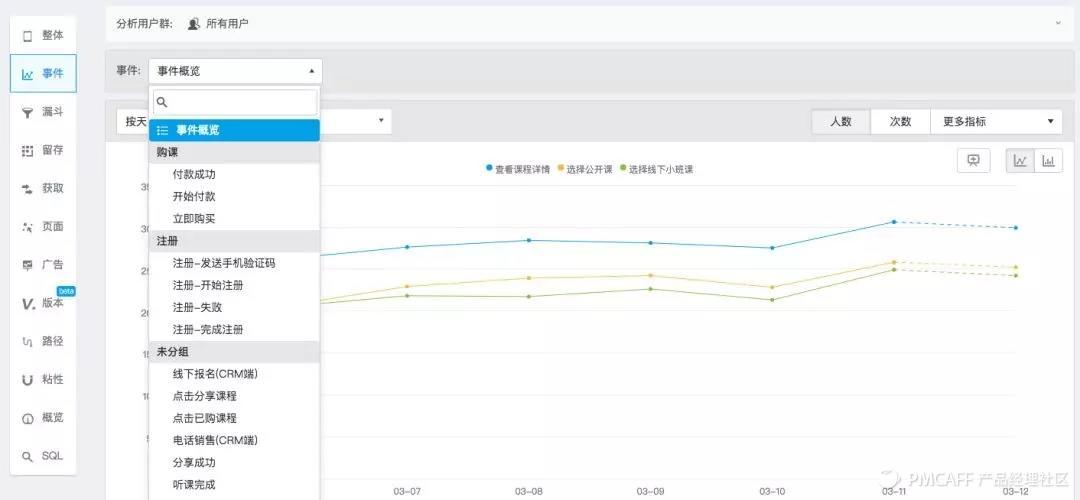Screen dimensions: 1080x500
Task: Open the 获取 acquisition icon in sidebar
Action: (x=28, y=188)
